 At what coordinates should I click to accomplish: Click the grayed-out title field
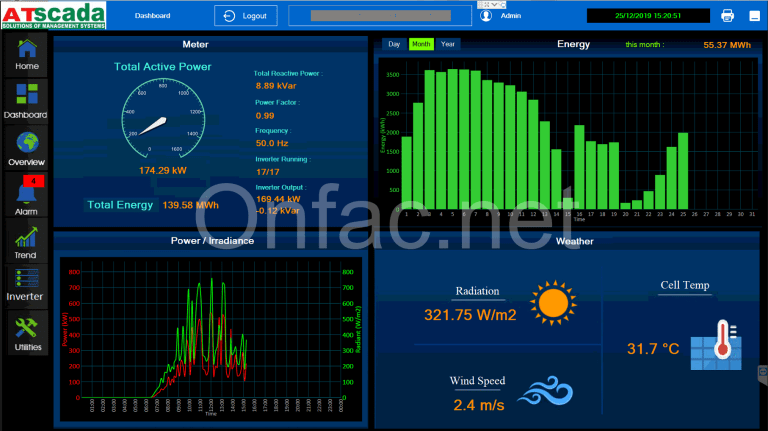pyautogui.click(x=379, y=16)
